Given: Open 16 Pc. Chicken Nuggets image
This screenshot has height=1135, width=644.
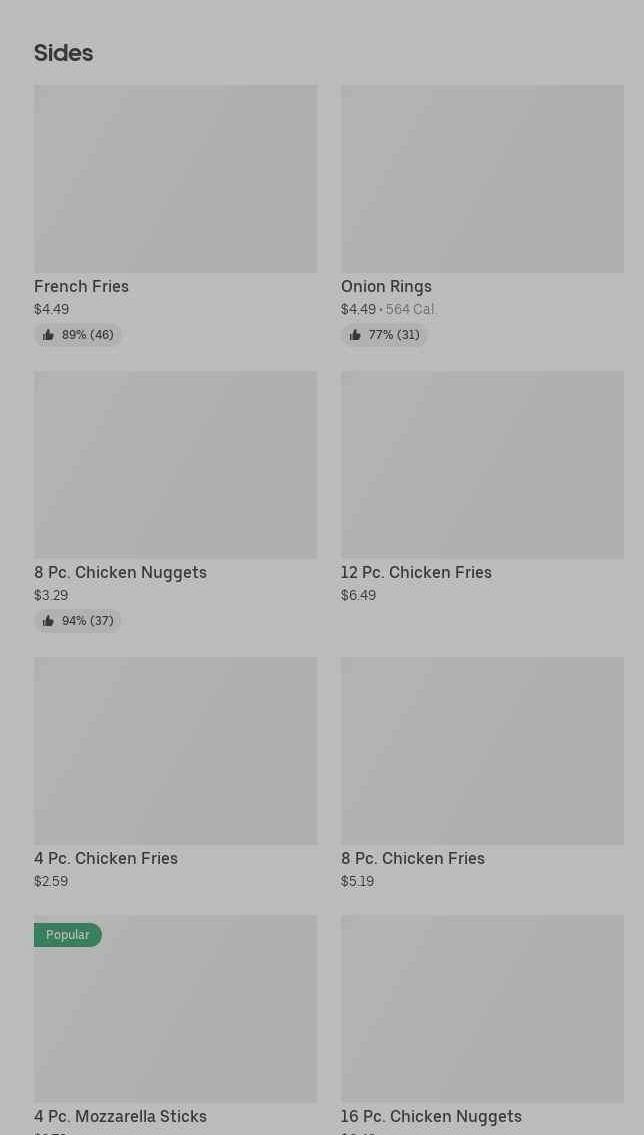Looking at the screenshot, I should 482,1008.
